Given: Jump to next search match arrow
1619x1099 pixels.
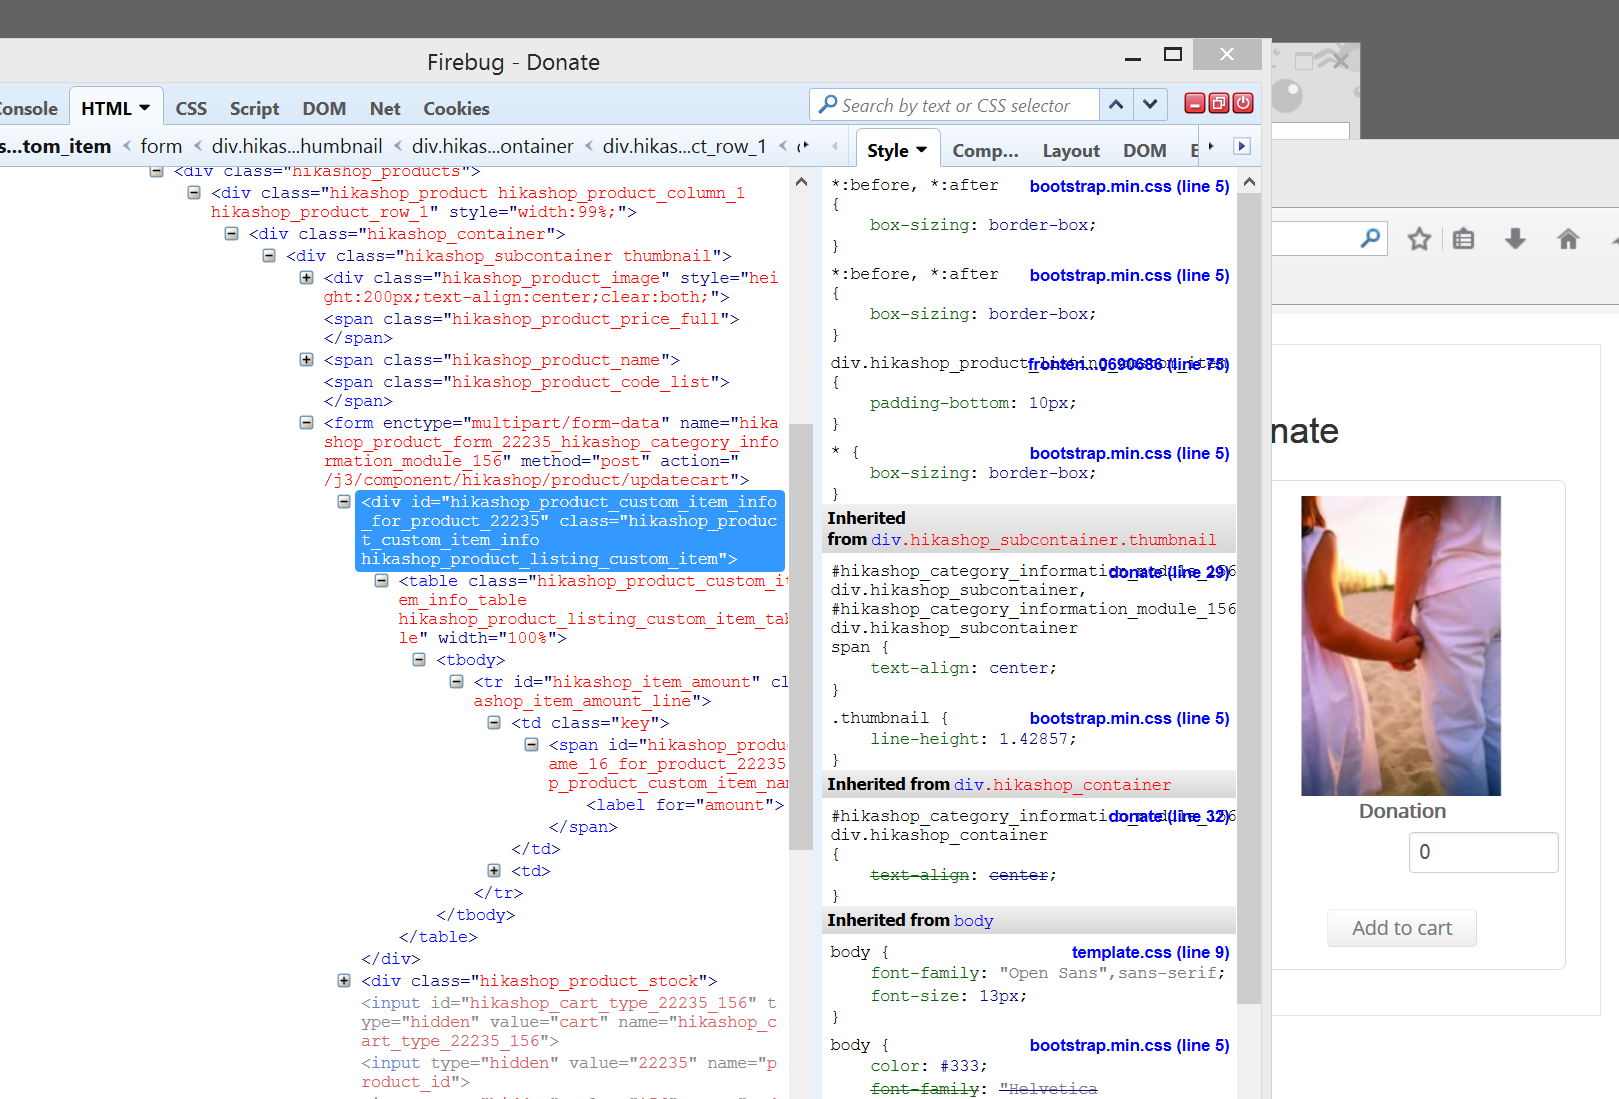Looking at the screenshot, I should (x=1150, y=105).
